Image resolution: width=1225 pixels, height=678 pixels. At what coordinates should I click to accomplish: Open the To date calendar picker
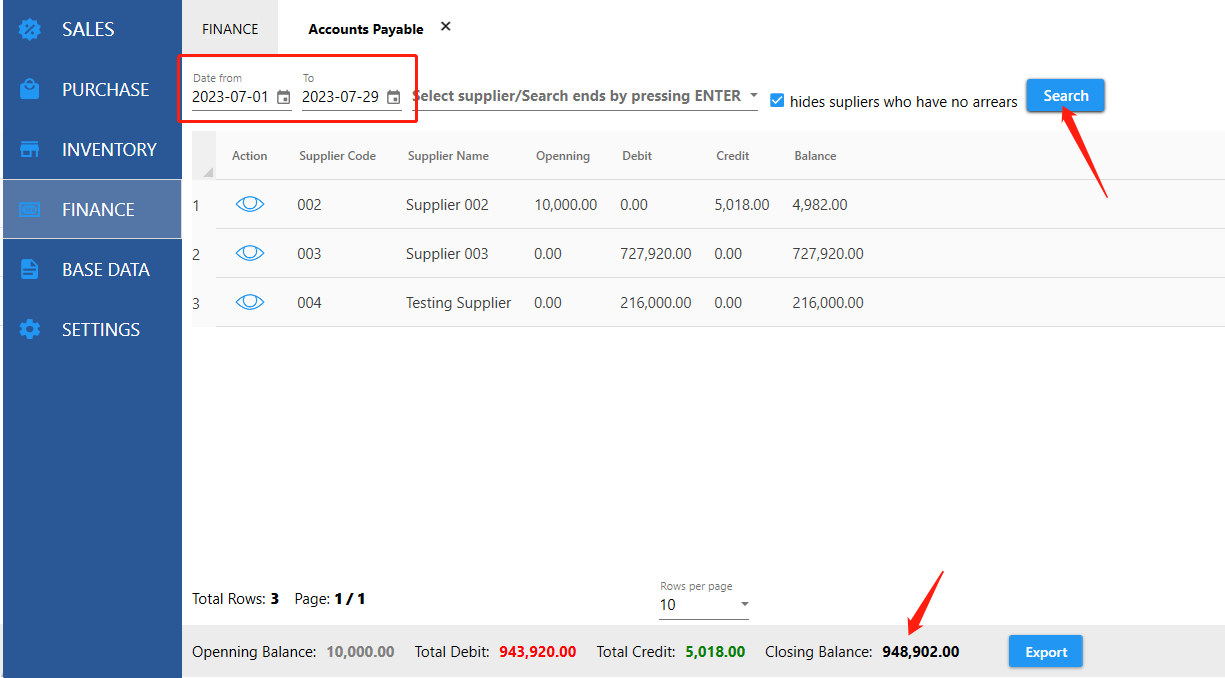click(394, 97)
